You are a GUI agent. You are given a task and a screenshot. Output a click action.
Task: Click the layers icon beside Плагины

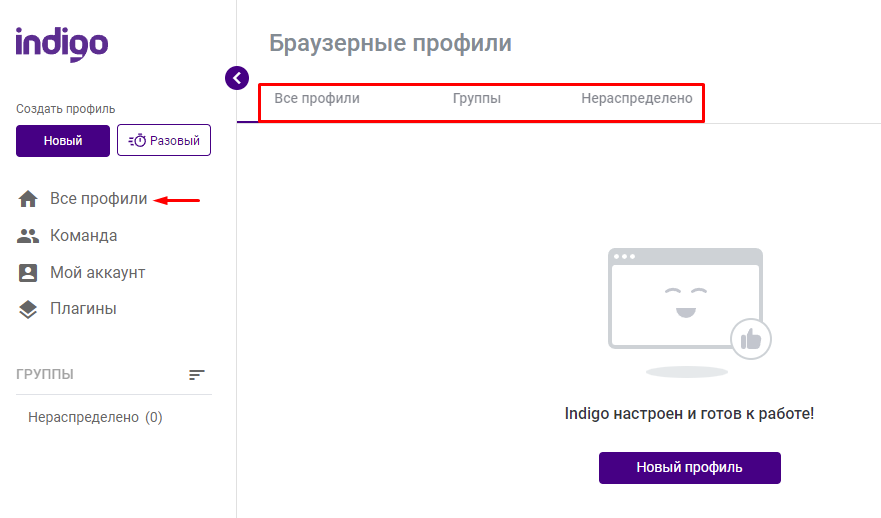[28, 310]
